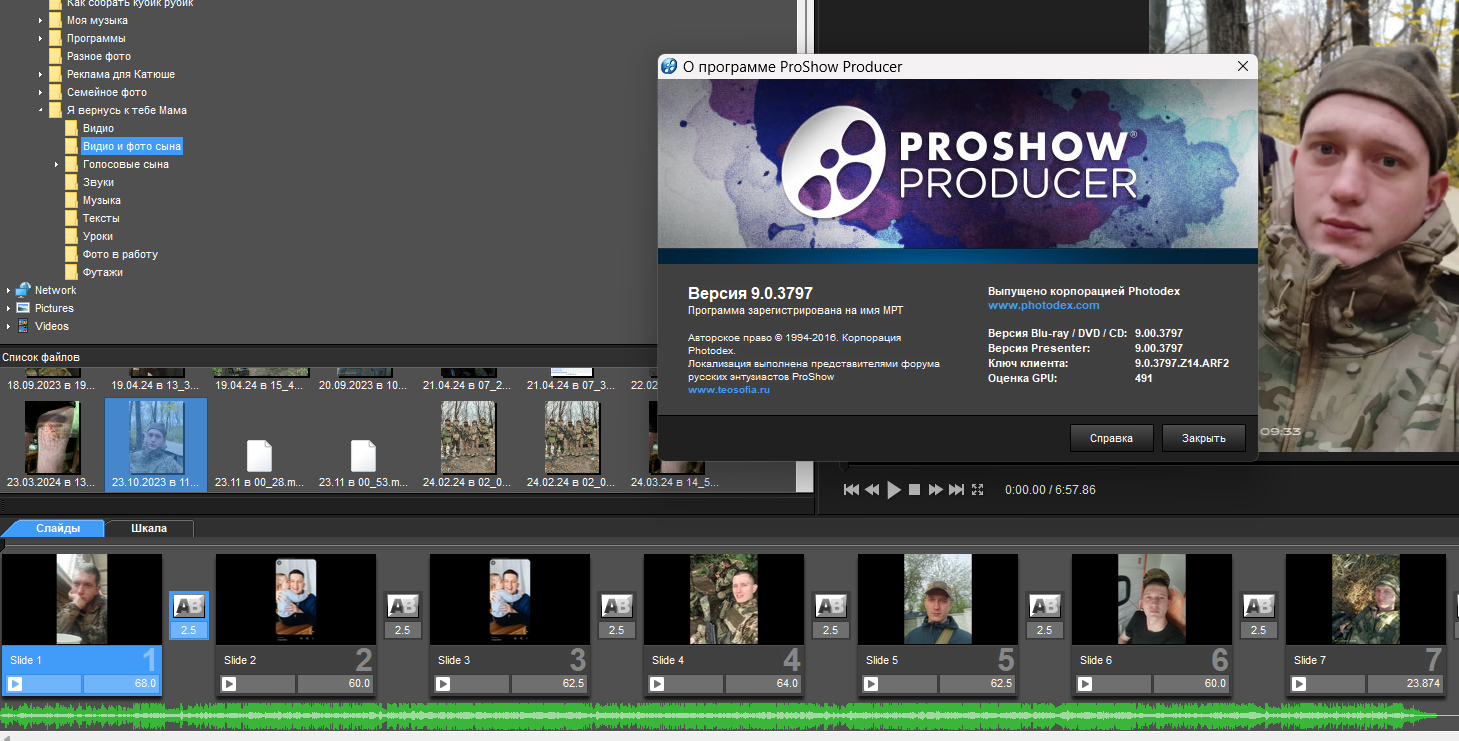Click the Pictures icon in the folder tree
The width and height of the screenshot is (1459, 741).
[x=23, y=308]
